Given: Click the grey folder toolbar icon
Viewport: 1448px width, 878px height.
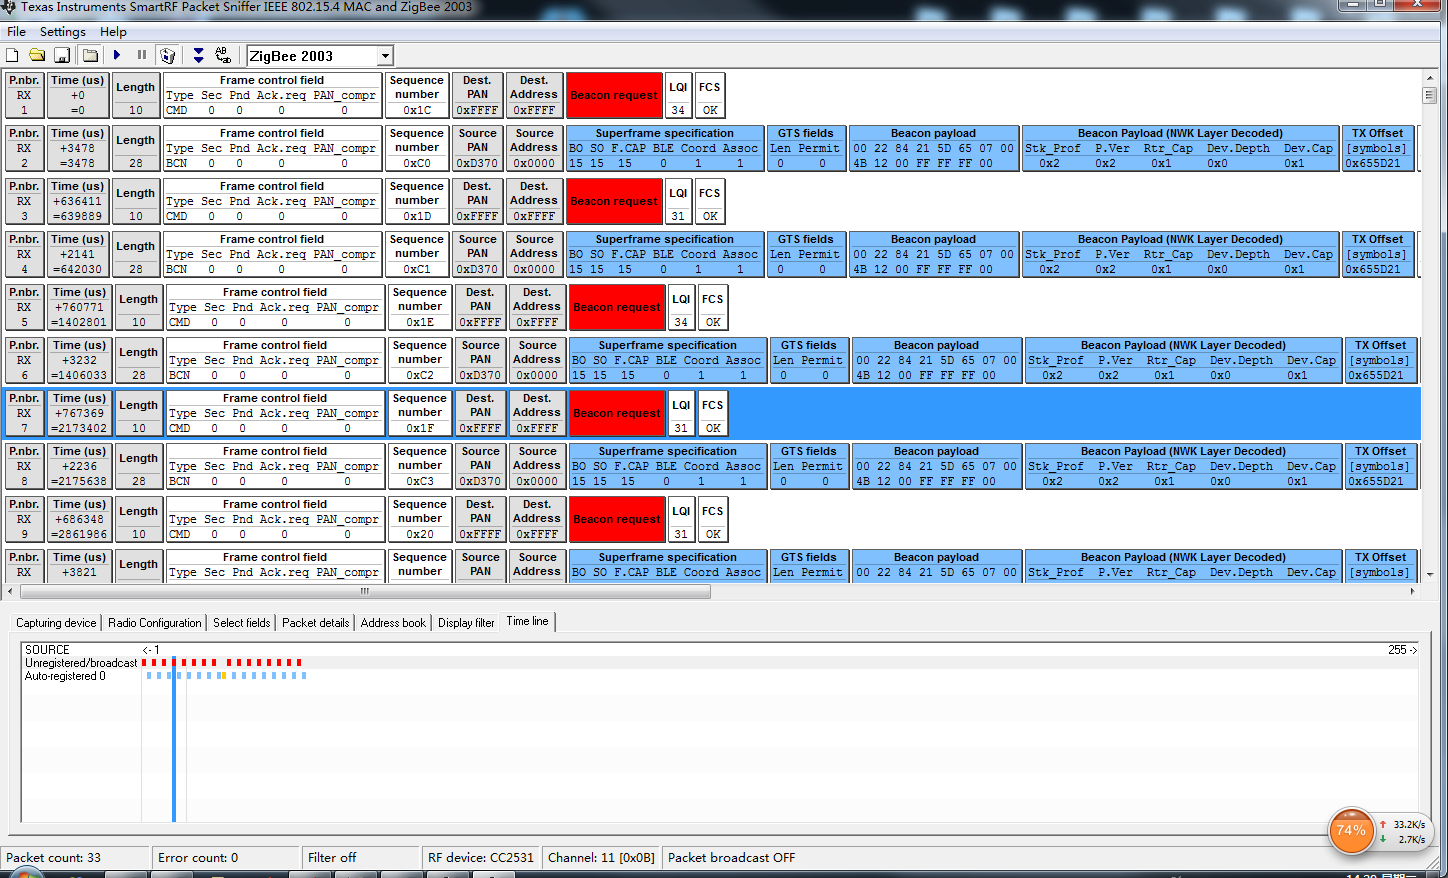Looking at the screenshot, I should (90, 55).
